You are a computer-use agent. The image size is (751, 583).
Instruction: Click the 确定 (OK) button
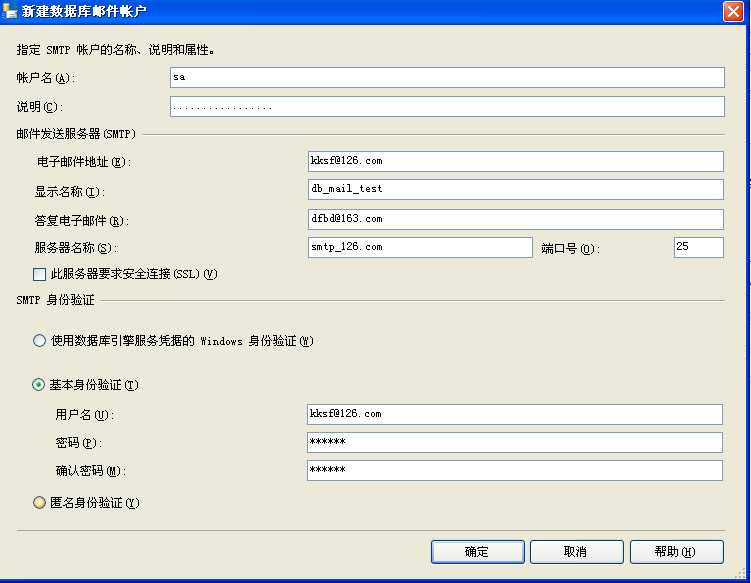pyautogui.click(x=478, y=552)
